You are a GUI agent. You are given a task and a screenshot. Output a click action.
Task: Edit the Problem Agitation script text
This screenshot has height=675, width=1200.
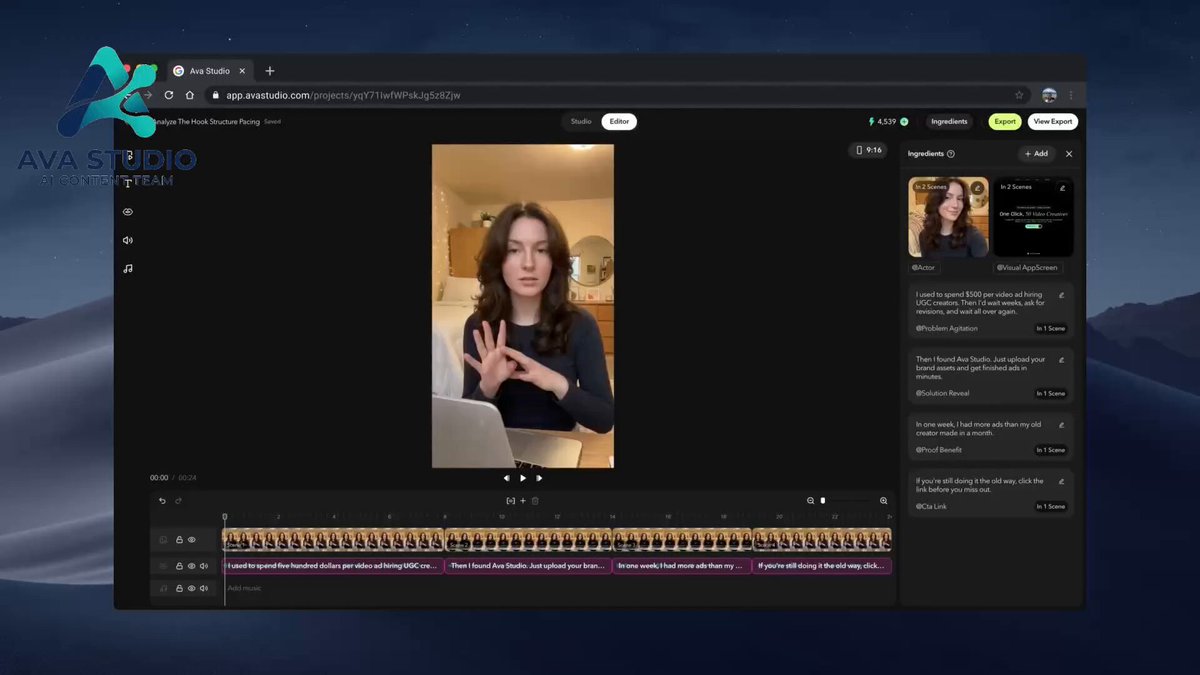(x=1062, y=295)
